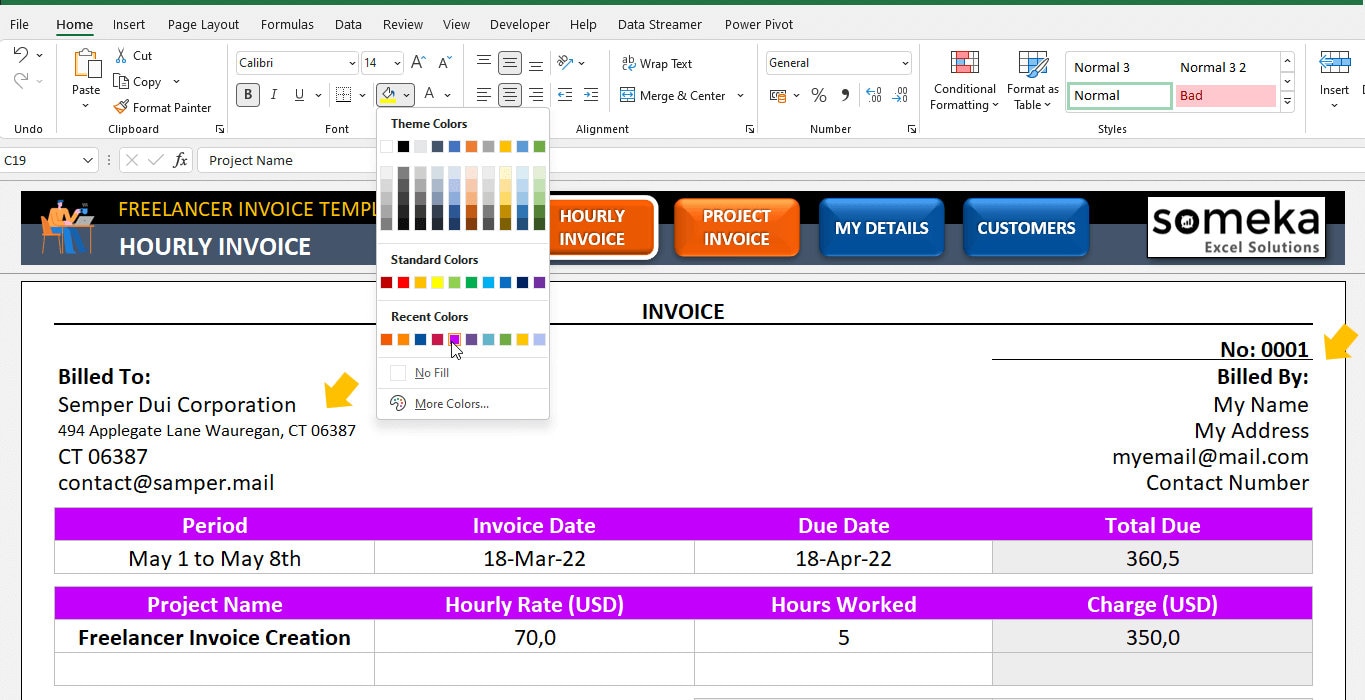Click the Increase Indent icon
This screenshot has width=1365, height=700.
[591, 95]
